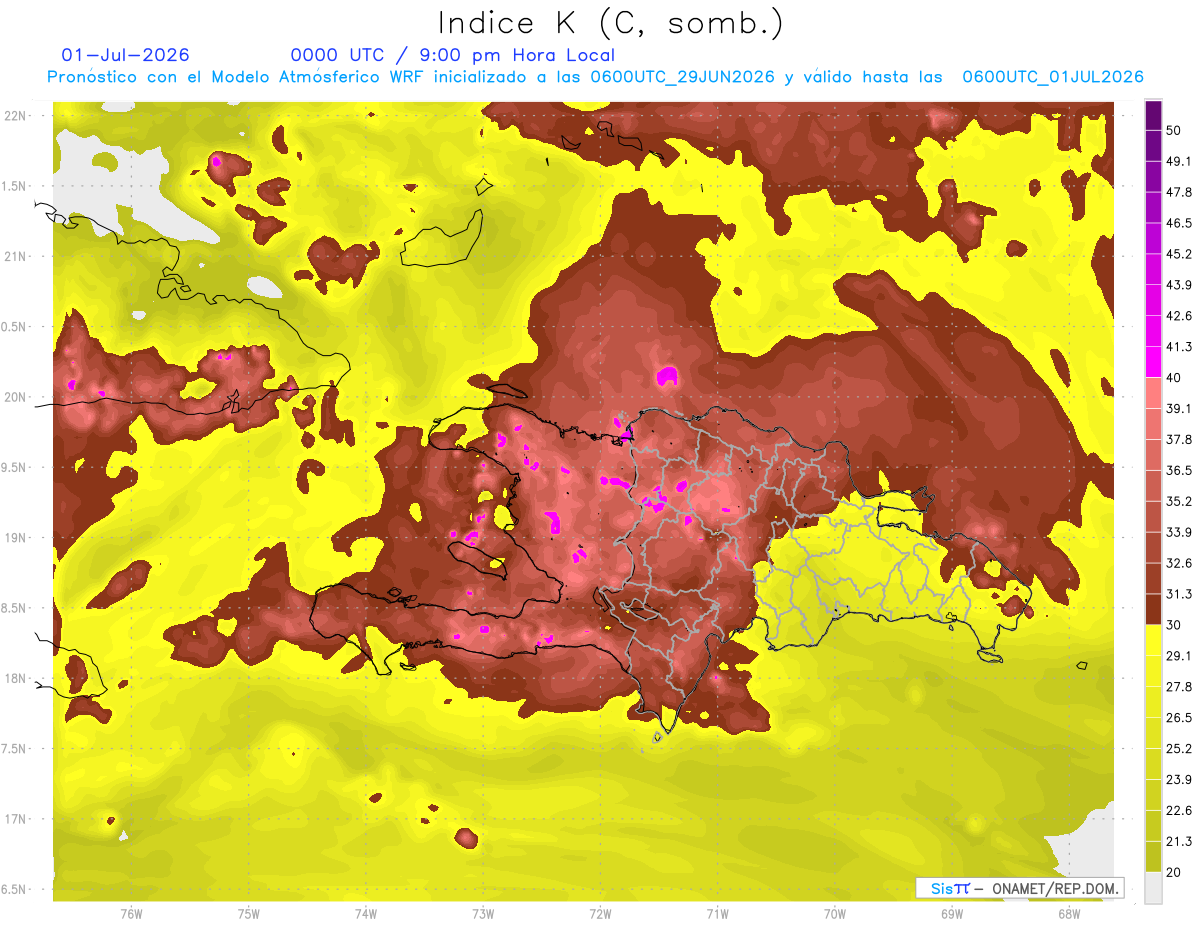Click the legend value "29.1"

pos(1179,656)
